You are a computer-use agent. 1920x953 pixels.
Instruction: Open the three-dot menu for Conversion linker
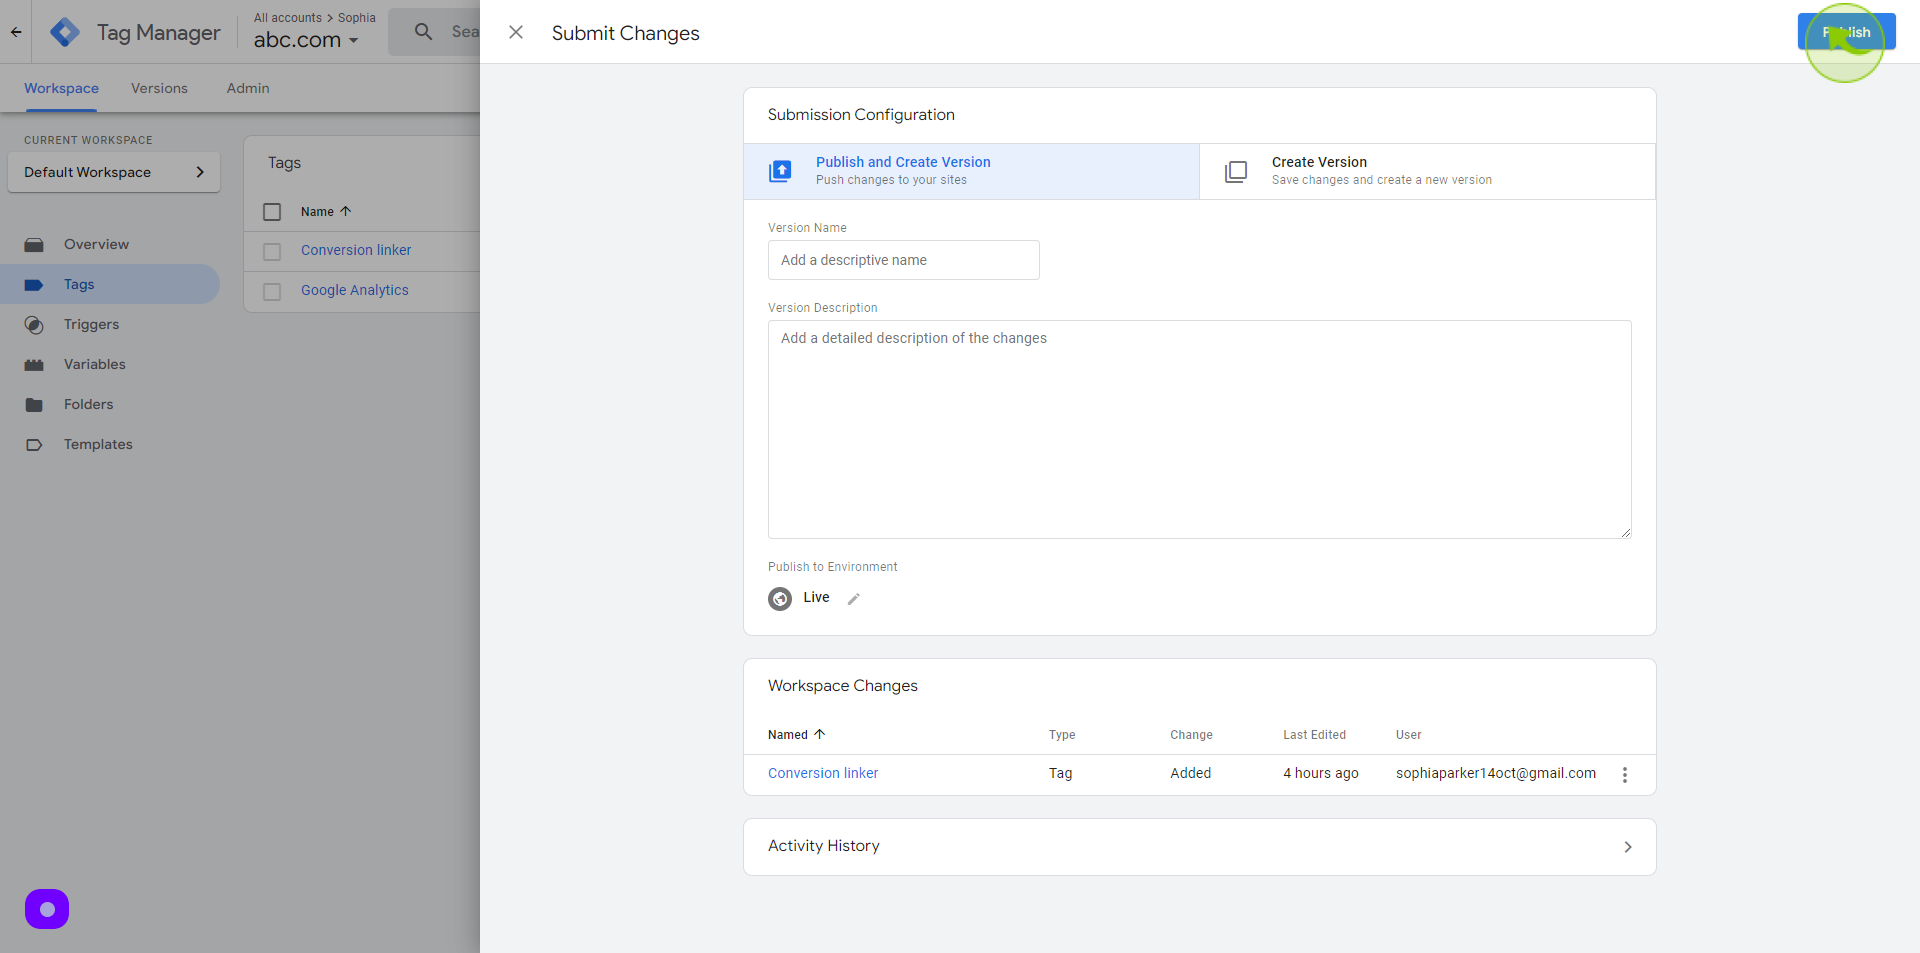click(x=1625, y=775)
